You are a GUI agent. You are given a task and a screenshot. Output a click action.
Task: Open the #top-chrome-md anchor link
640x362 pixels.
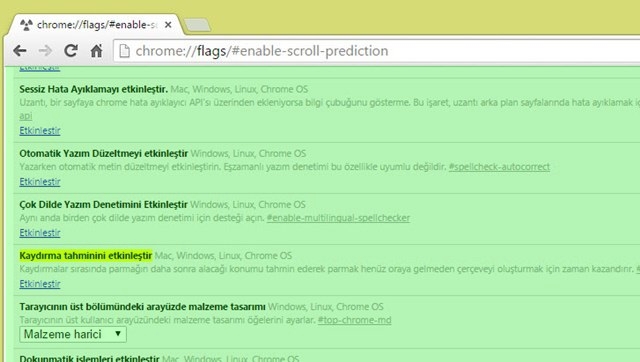click(x=354, y=320)
